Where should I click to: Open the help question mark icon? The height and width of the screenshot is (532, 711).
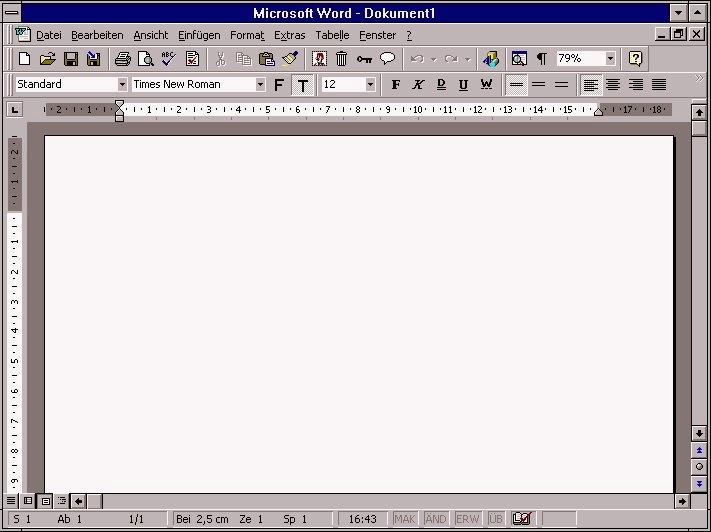coord(635,59)
